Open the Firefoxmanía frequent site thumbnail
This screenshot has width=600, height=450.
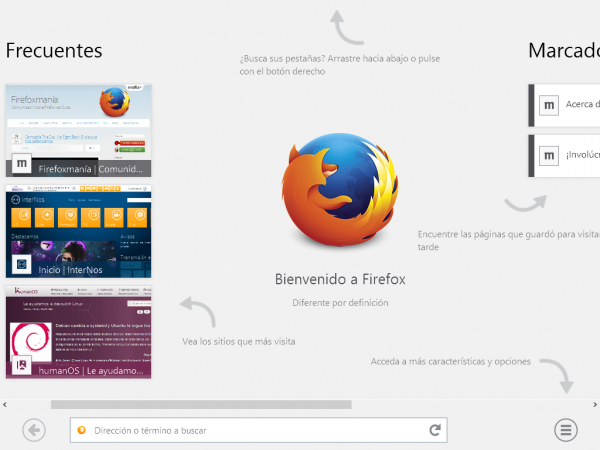[78, 130]
